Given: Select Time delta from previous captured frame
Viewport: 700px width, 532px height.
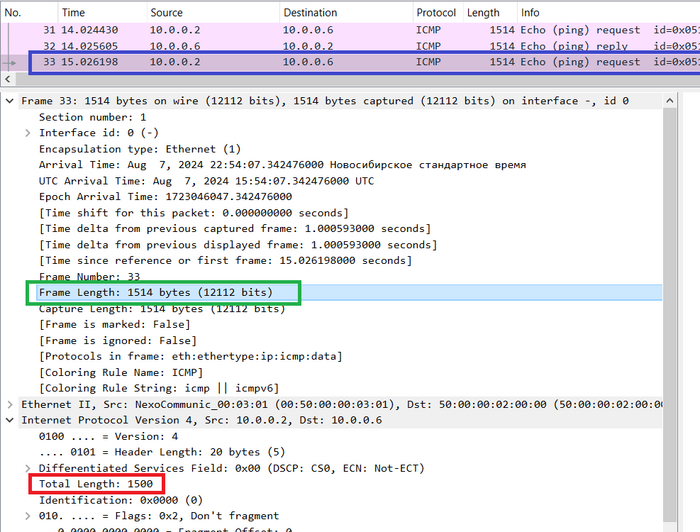Looking at the screenshot, I should [x=235, y=229].
